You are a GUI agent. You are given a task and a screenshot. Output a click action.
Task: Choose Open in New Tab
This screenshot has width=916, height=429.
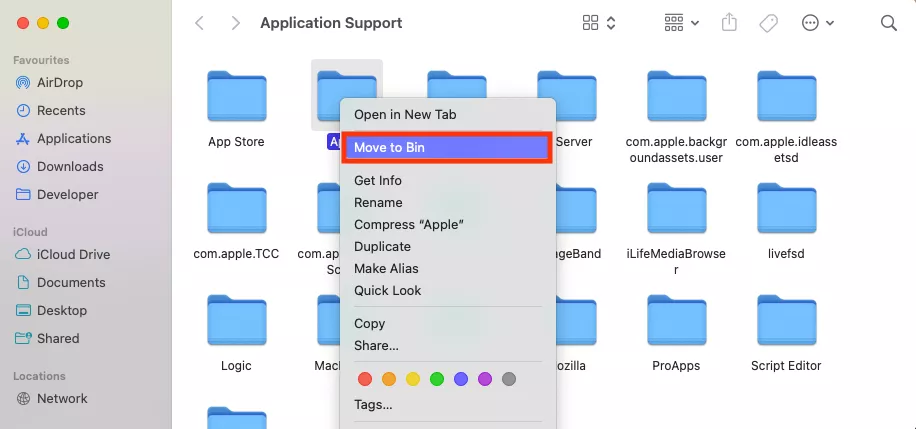(447, 115)
